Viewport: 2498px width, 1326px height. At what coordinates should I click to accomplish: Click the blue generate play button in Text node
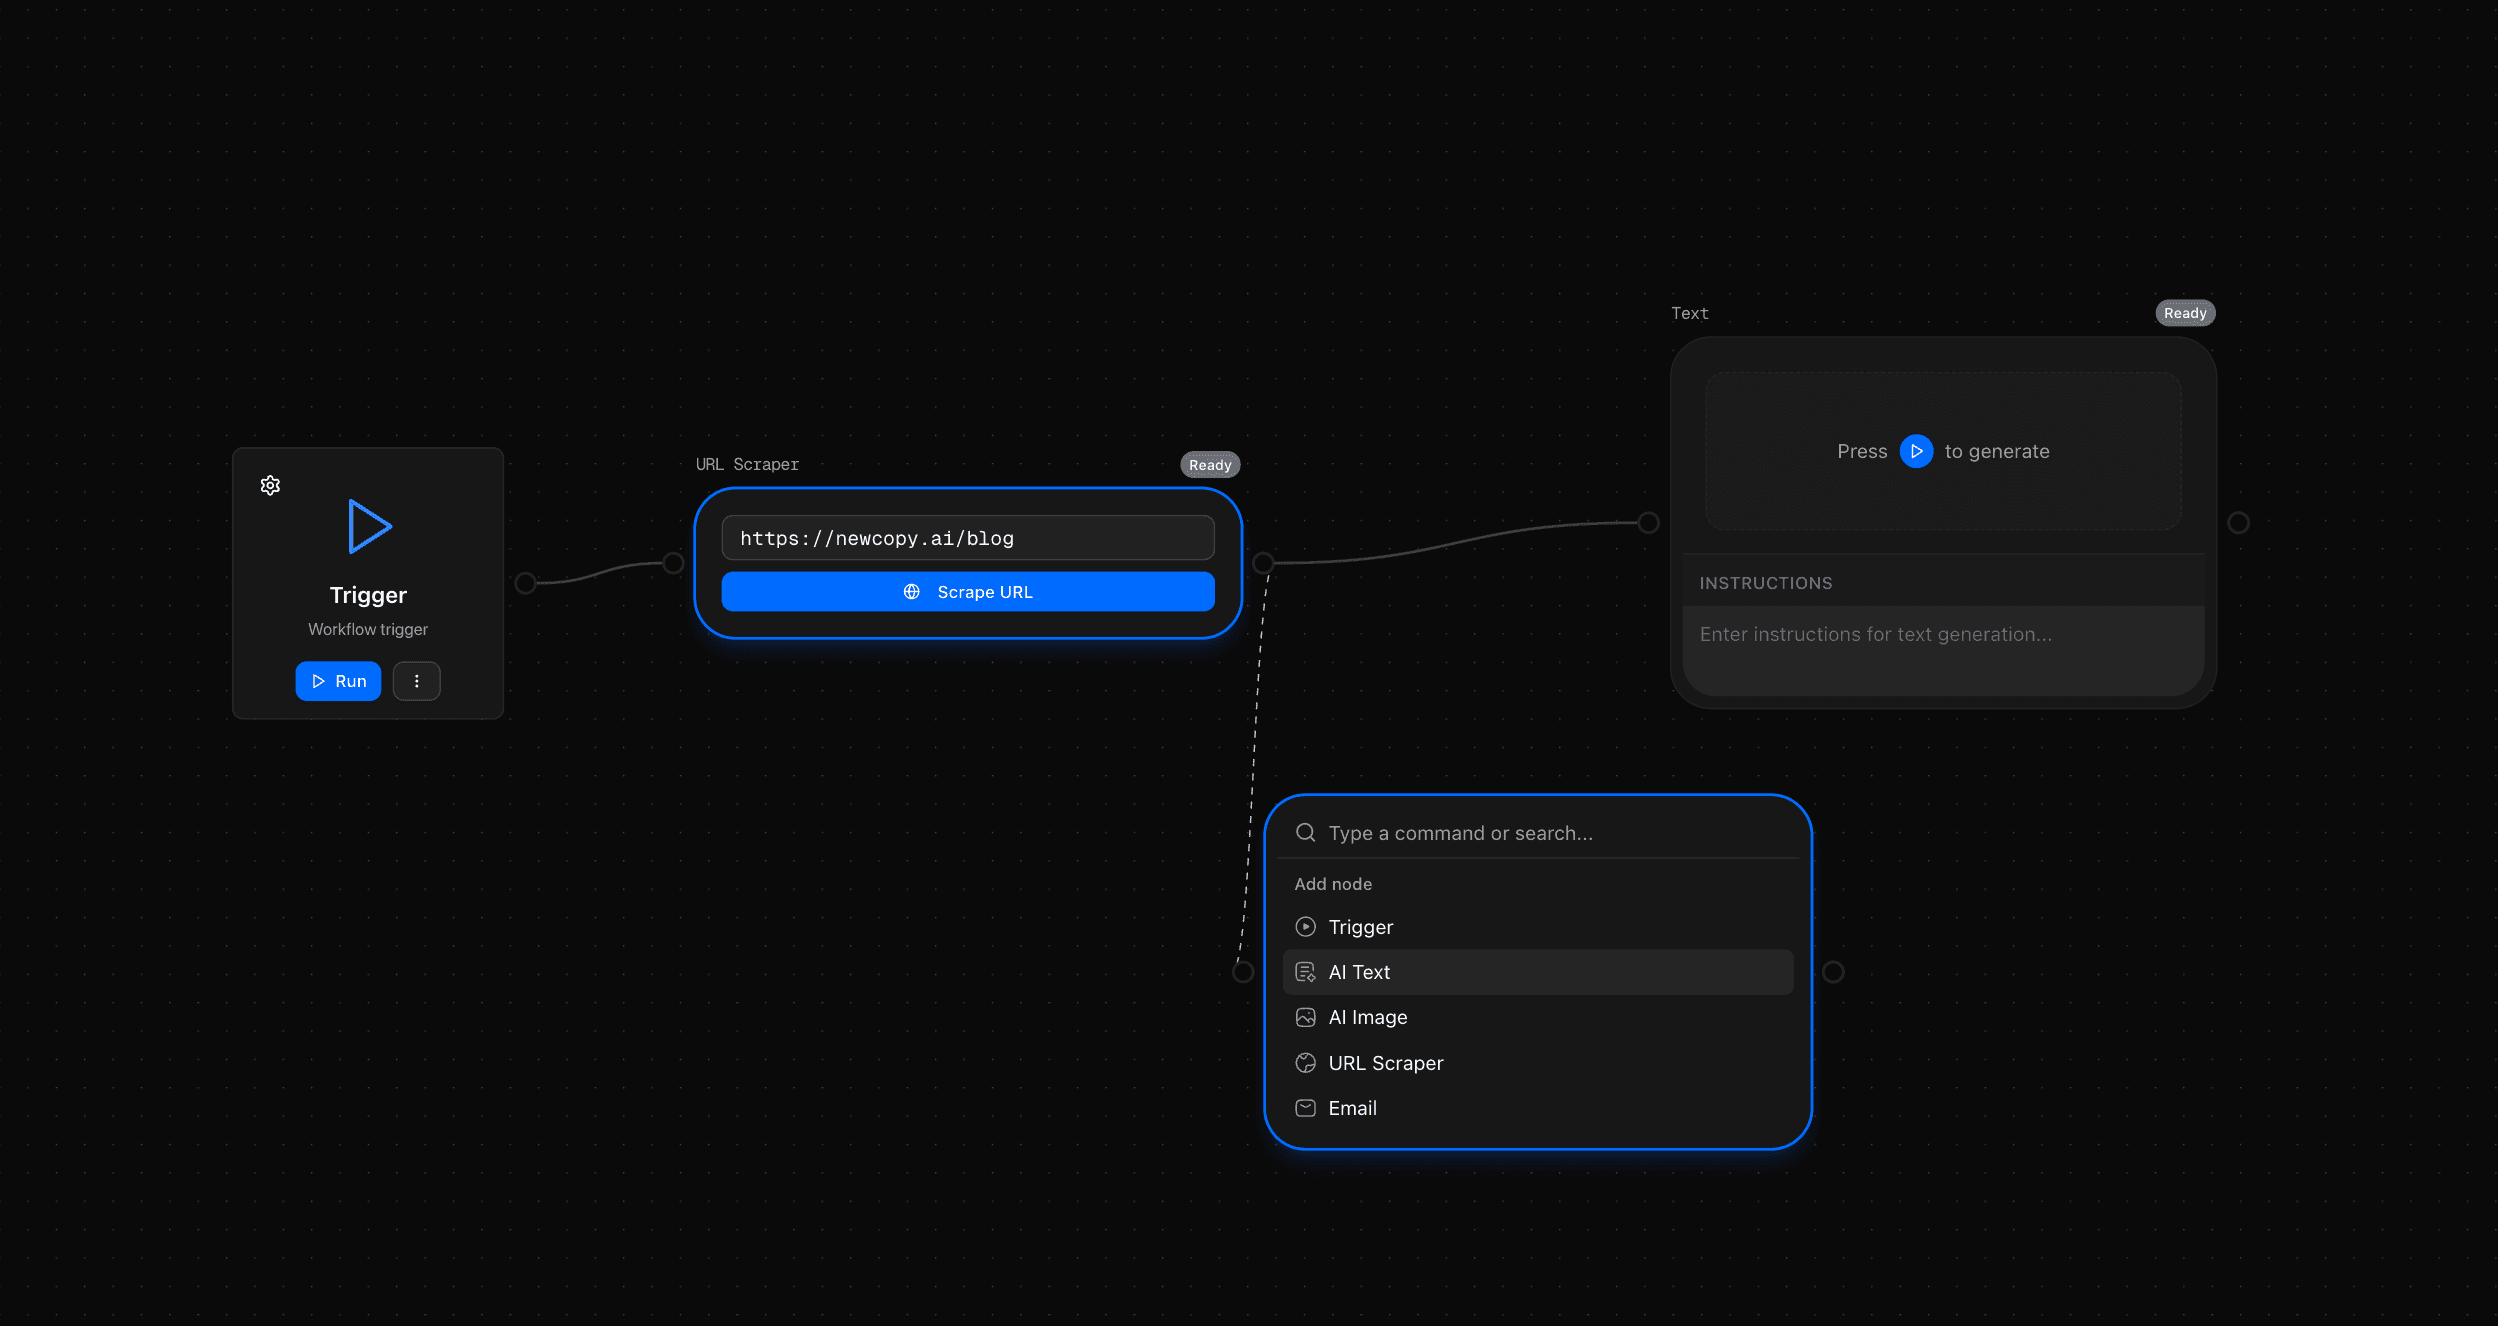(1916, 452)
